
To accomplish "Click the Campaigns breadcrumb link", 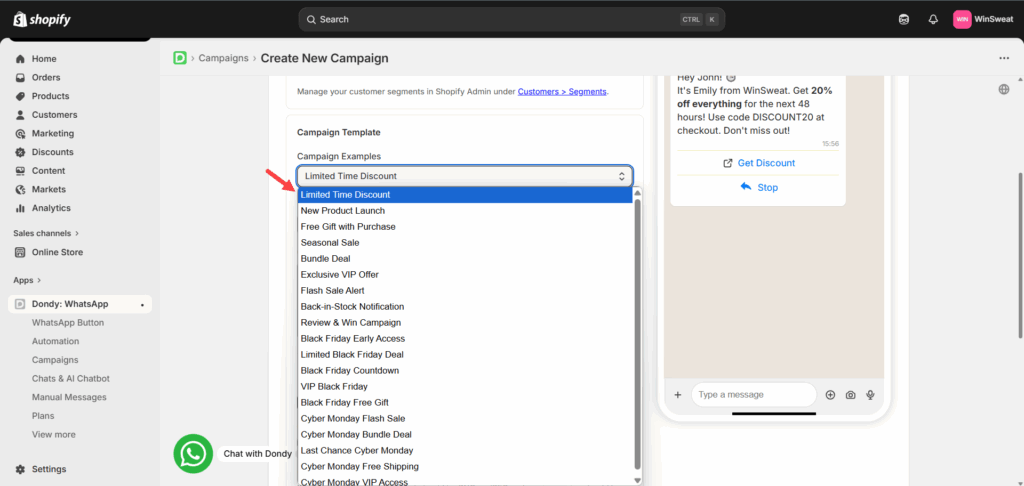I will [222, 58].
